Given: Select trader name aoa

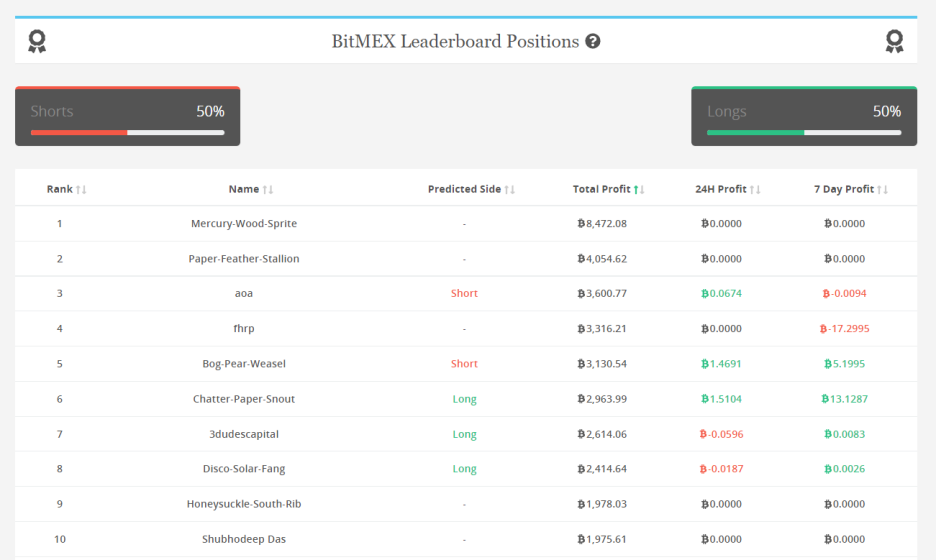Looking at the screenshot, I should click(x=244, y=293).
